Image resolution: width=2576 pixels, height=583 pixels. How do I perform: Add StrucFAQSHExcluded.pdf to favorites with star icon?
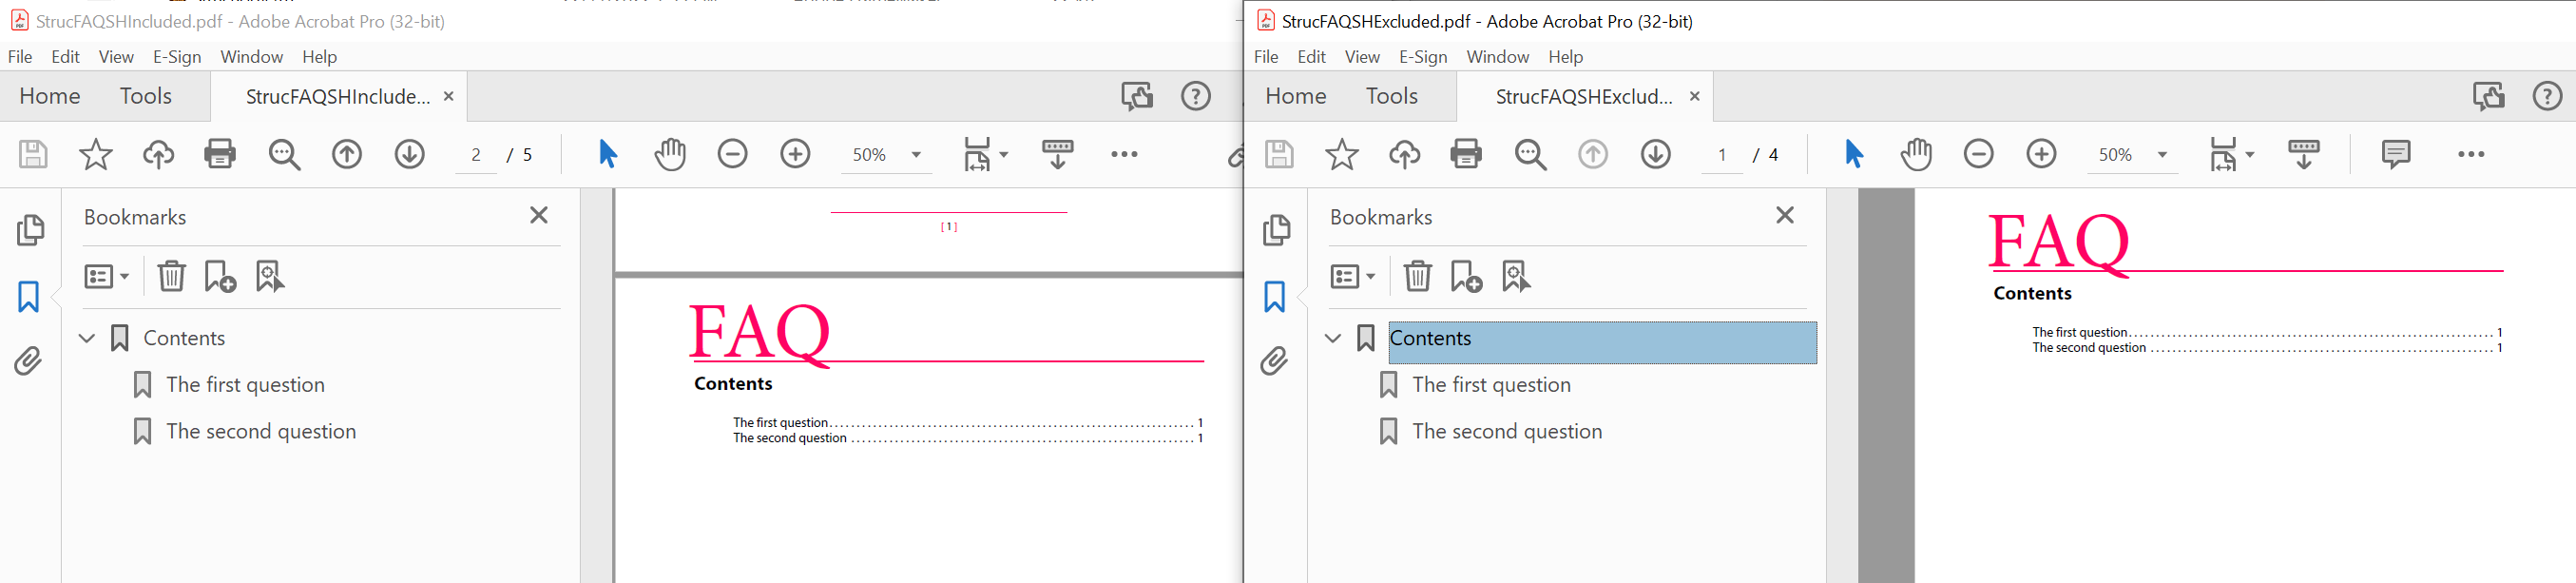(1342, 154)
